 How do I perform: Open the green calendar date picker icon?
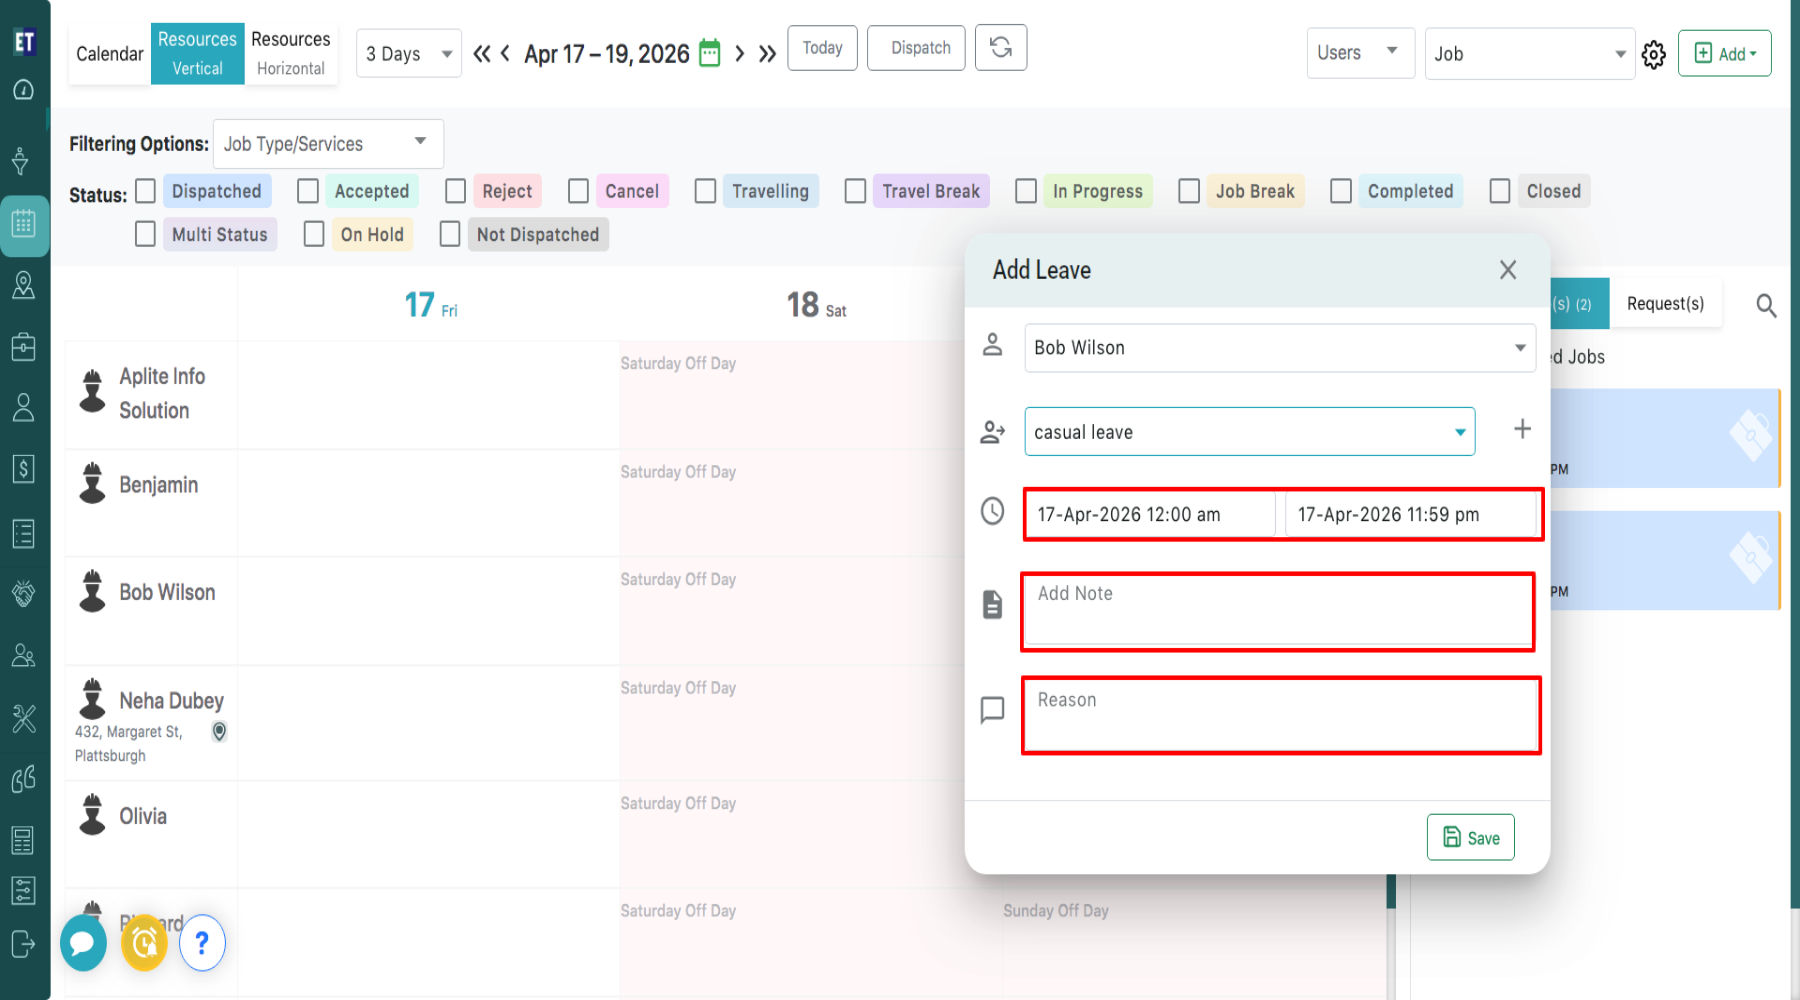(709, 53)
